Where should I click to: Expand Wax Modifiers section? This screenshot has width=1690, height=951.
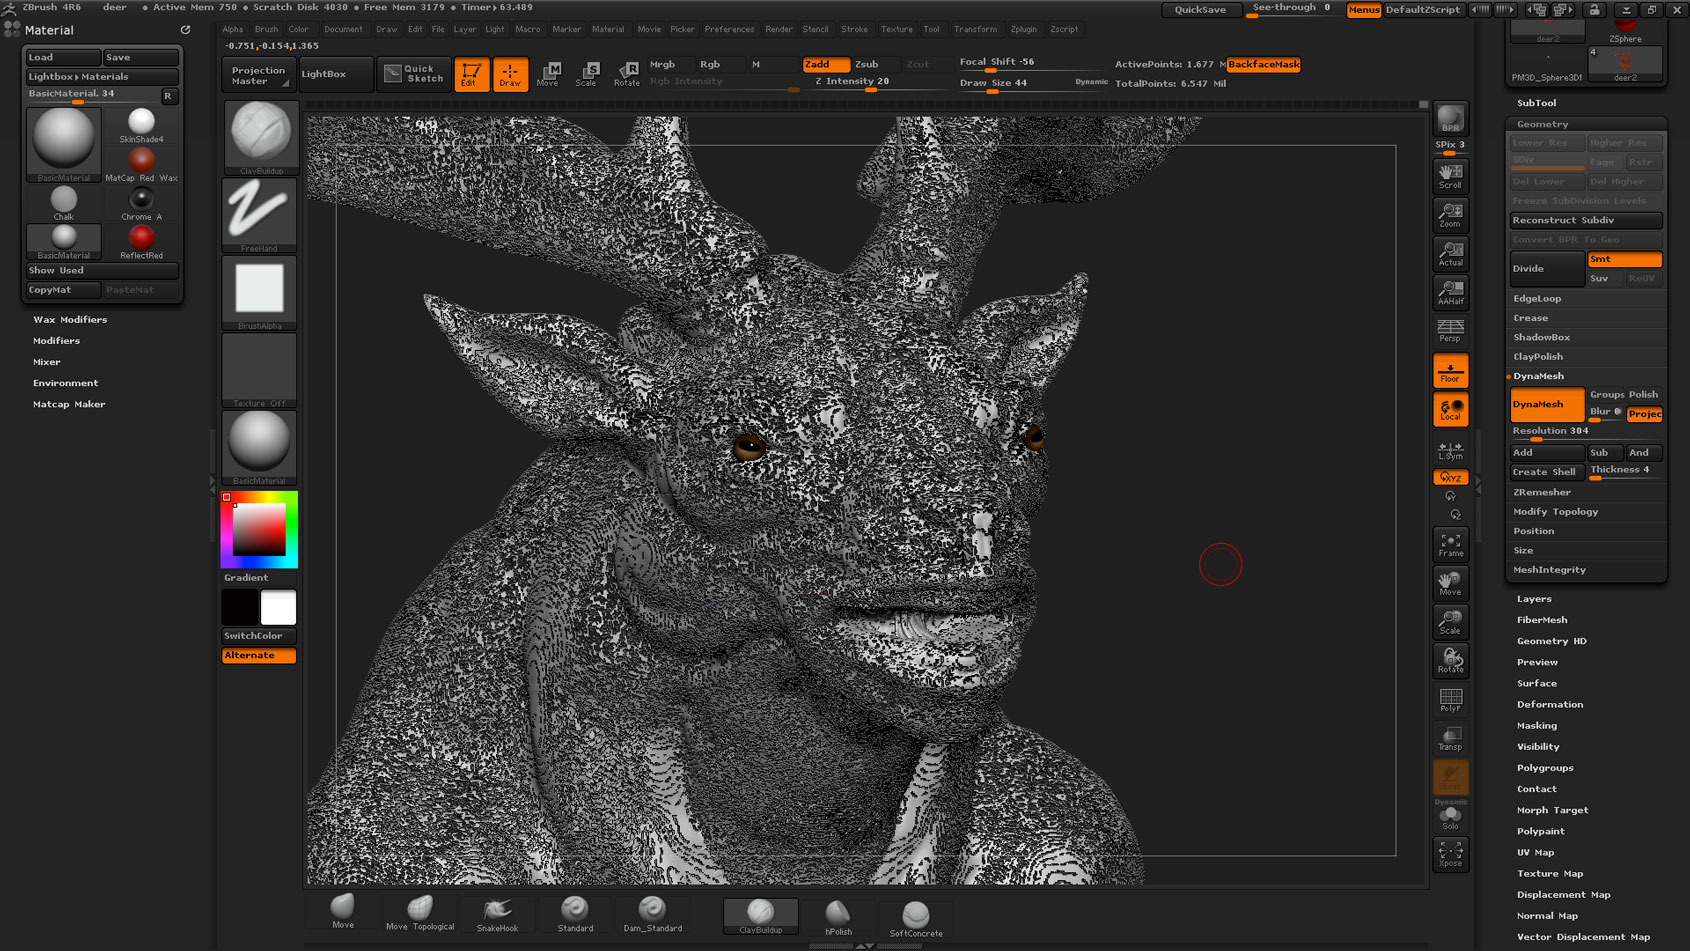[x=70, y=319]
